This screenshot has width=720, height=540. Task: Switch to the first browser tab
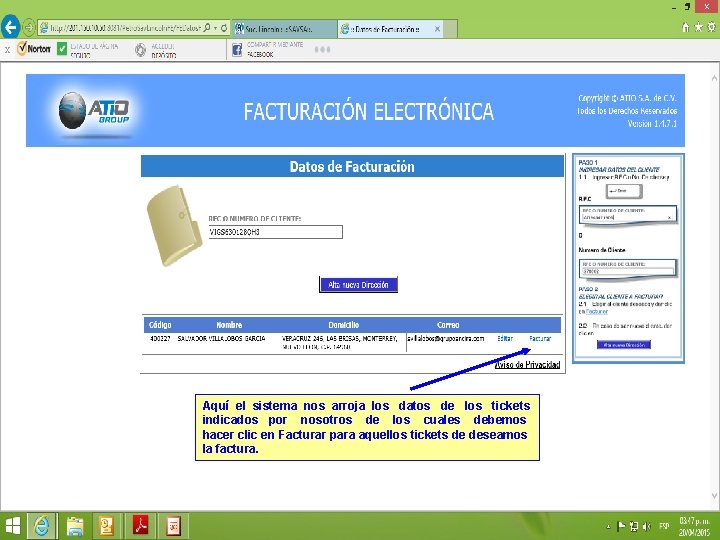click(x=284, y=29)
